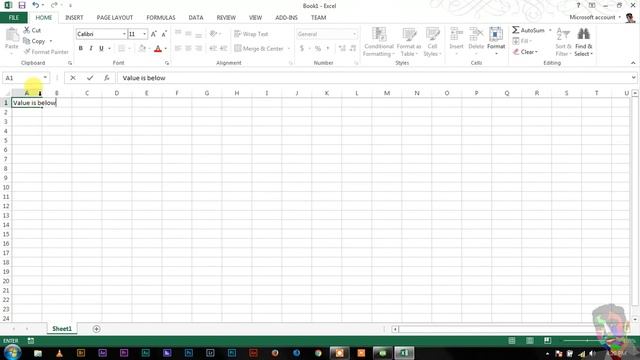Confirm cell entry with the checkmark icon

click(90, 78)
